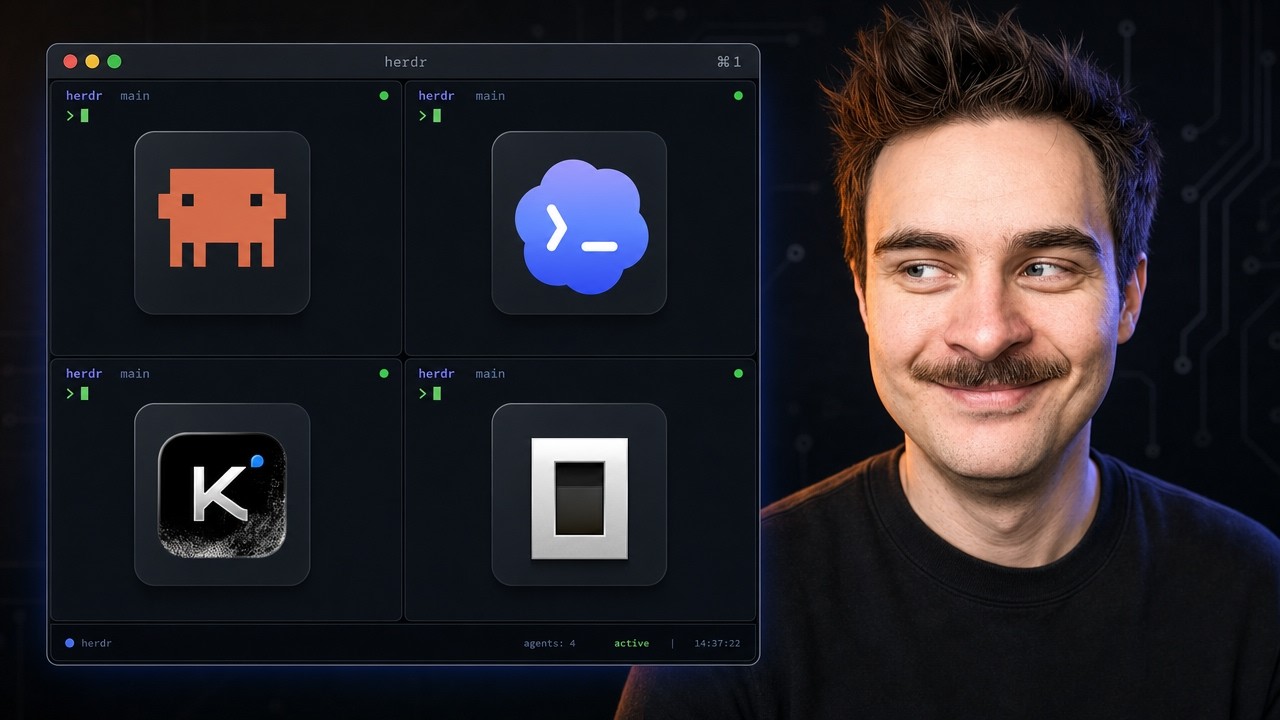Focus the prompt cursor in the blue cloud pane
Viewport: 1280px width, 720px height.
pyautogui.click(x=437, y=116)
